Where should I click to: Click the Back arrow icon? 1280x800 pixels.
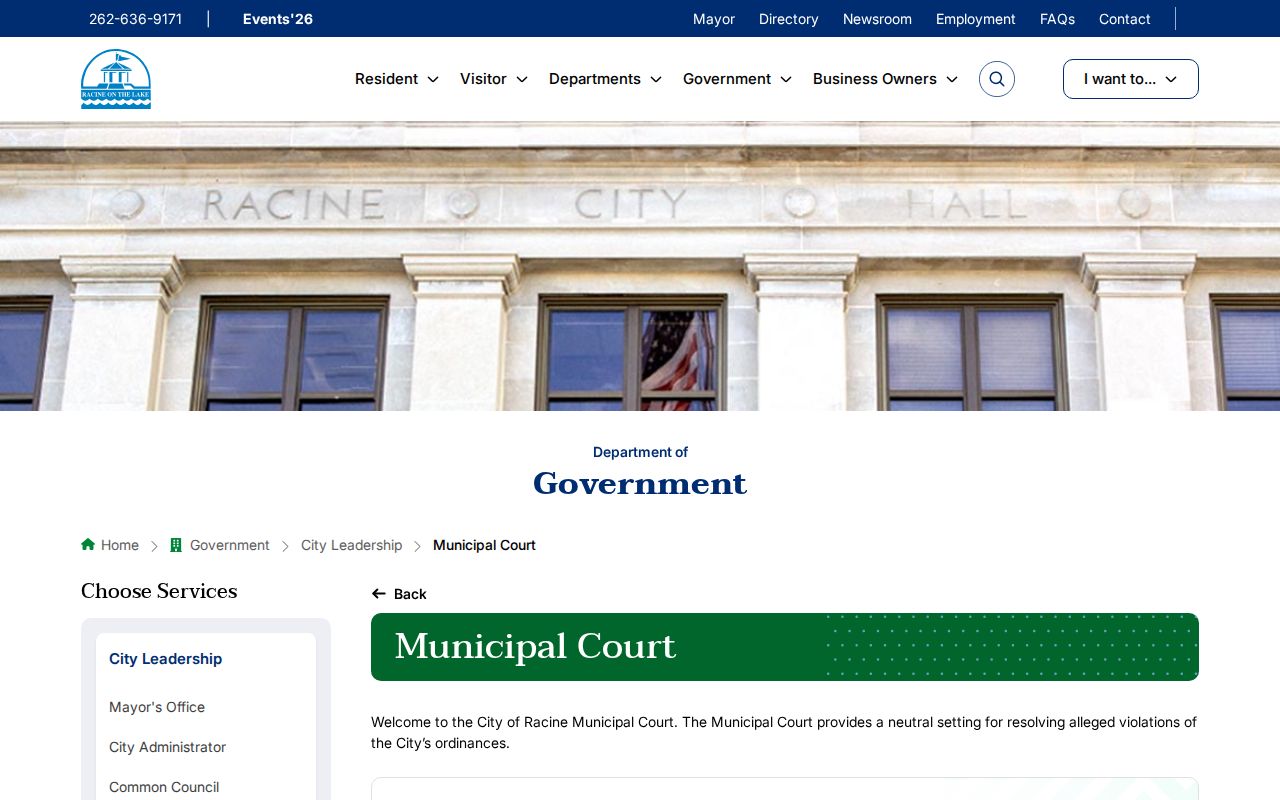point(379,594)
